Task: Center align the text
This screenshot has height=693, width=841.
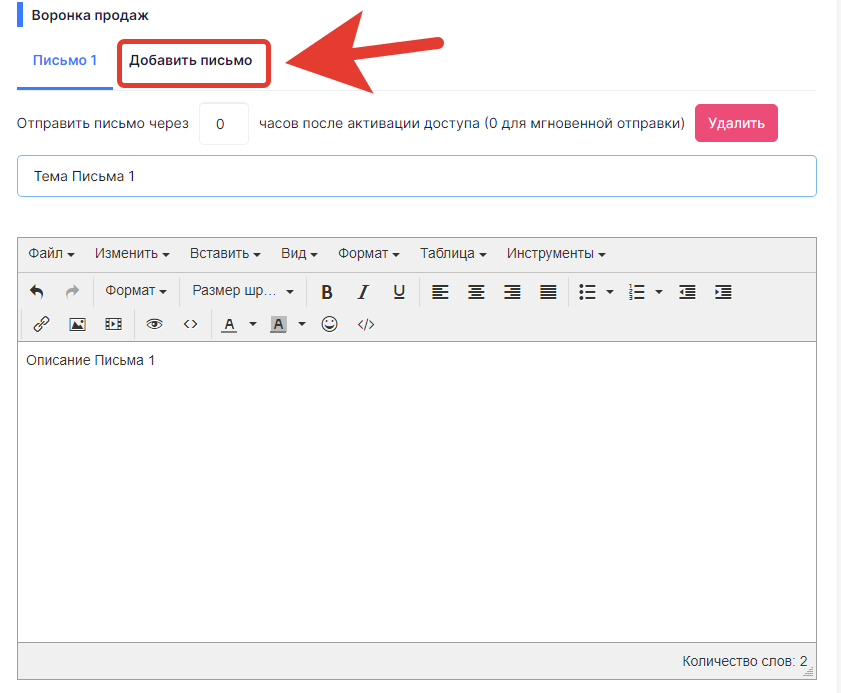Action: point(476,292)
